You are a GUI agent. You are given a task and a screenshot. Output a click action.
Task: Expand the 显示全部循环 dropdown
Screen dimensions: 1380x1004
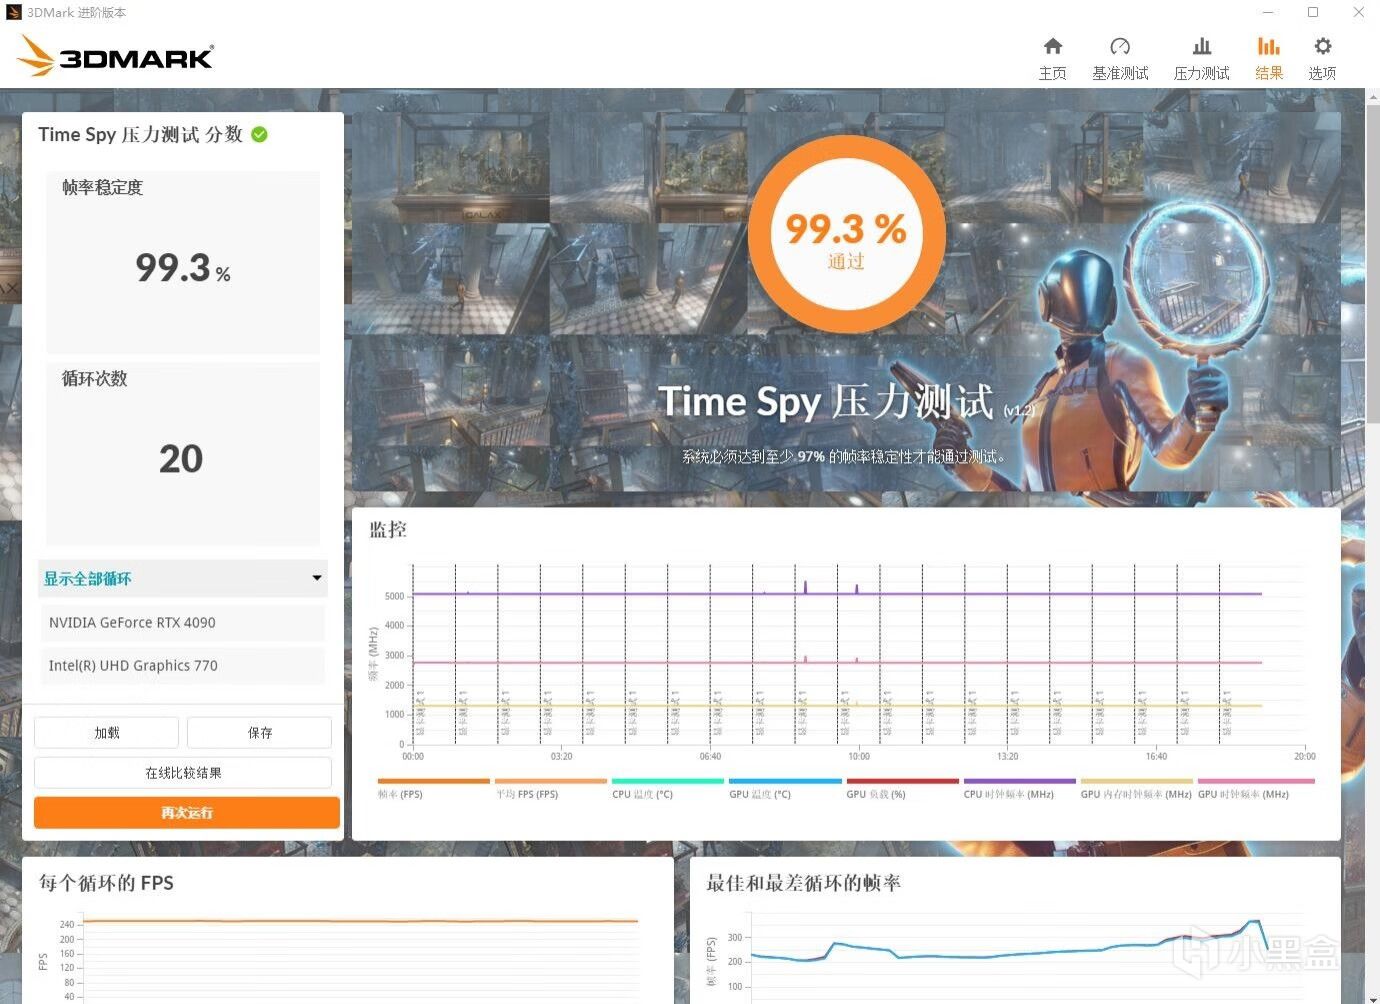point(183,578)
